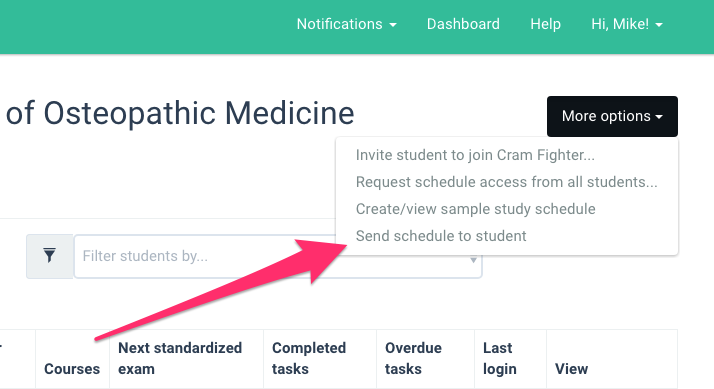Sort by Next standardized exam column
Image resolution: width=714 pixels, height=389 pixels.
click(x=180, y=358)
